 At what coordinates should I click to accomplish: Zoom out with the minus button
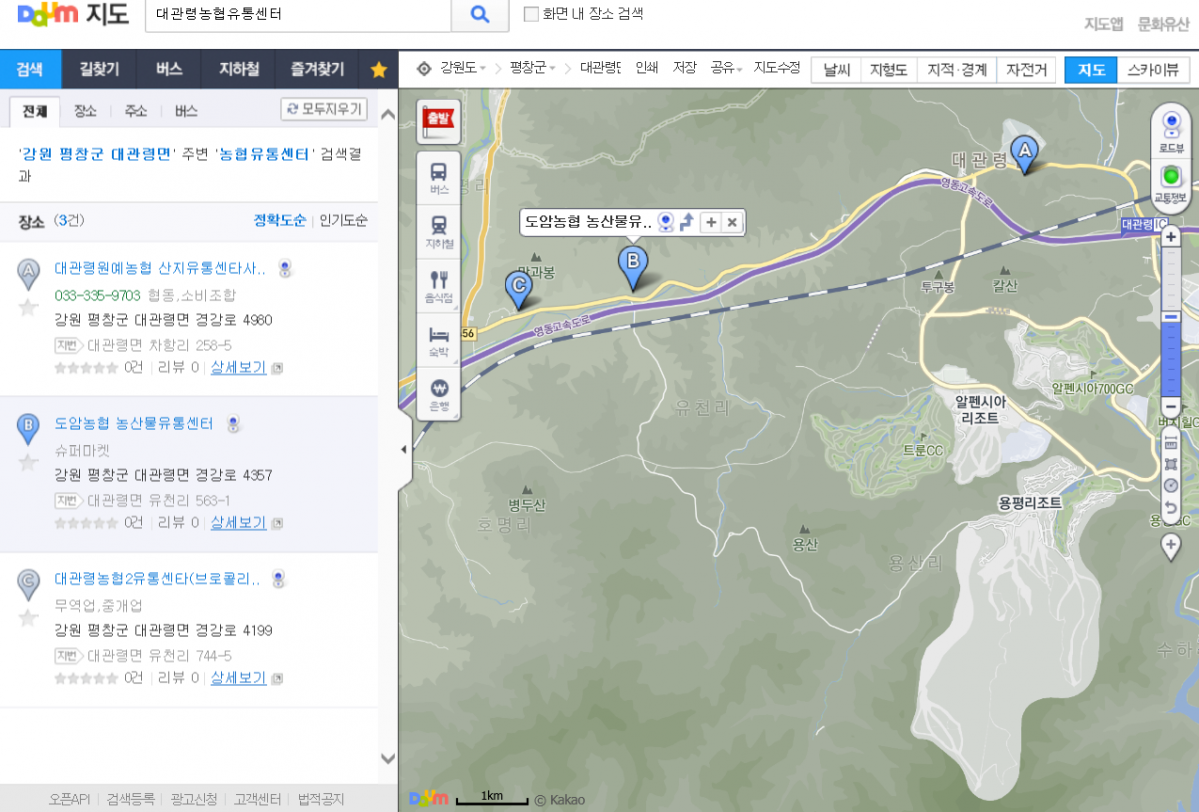1171,407
